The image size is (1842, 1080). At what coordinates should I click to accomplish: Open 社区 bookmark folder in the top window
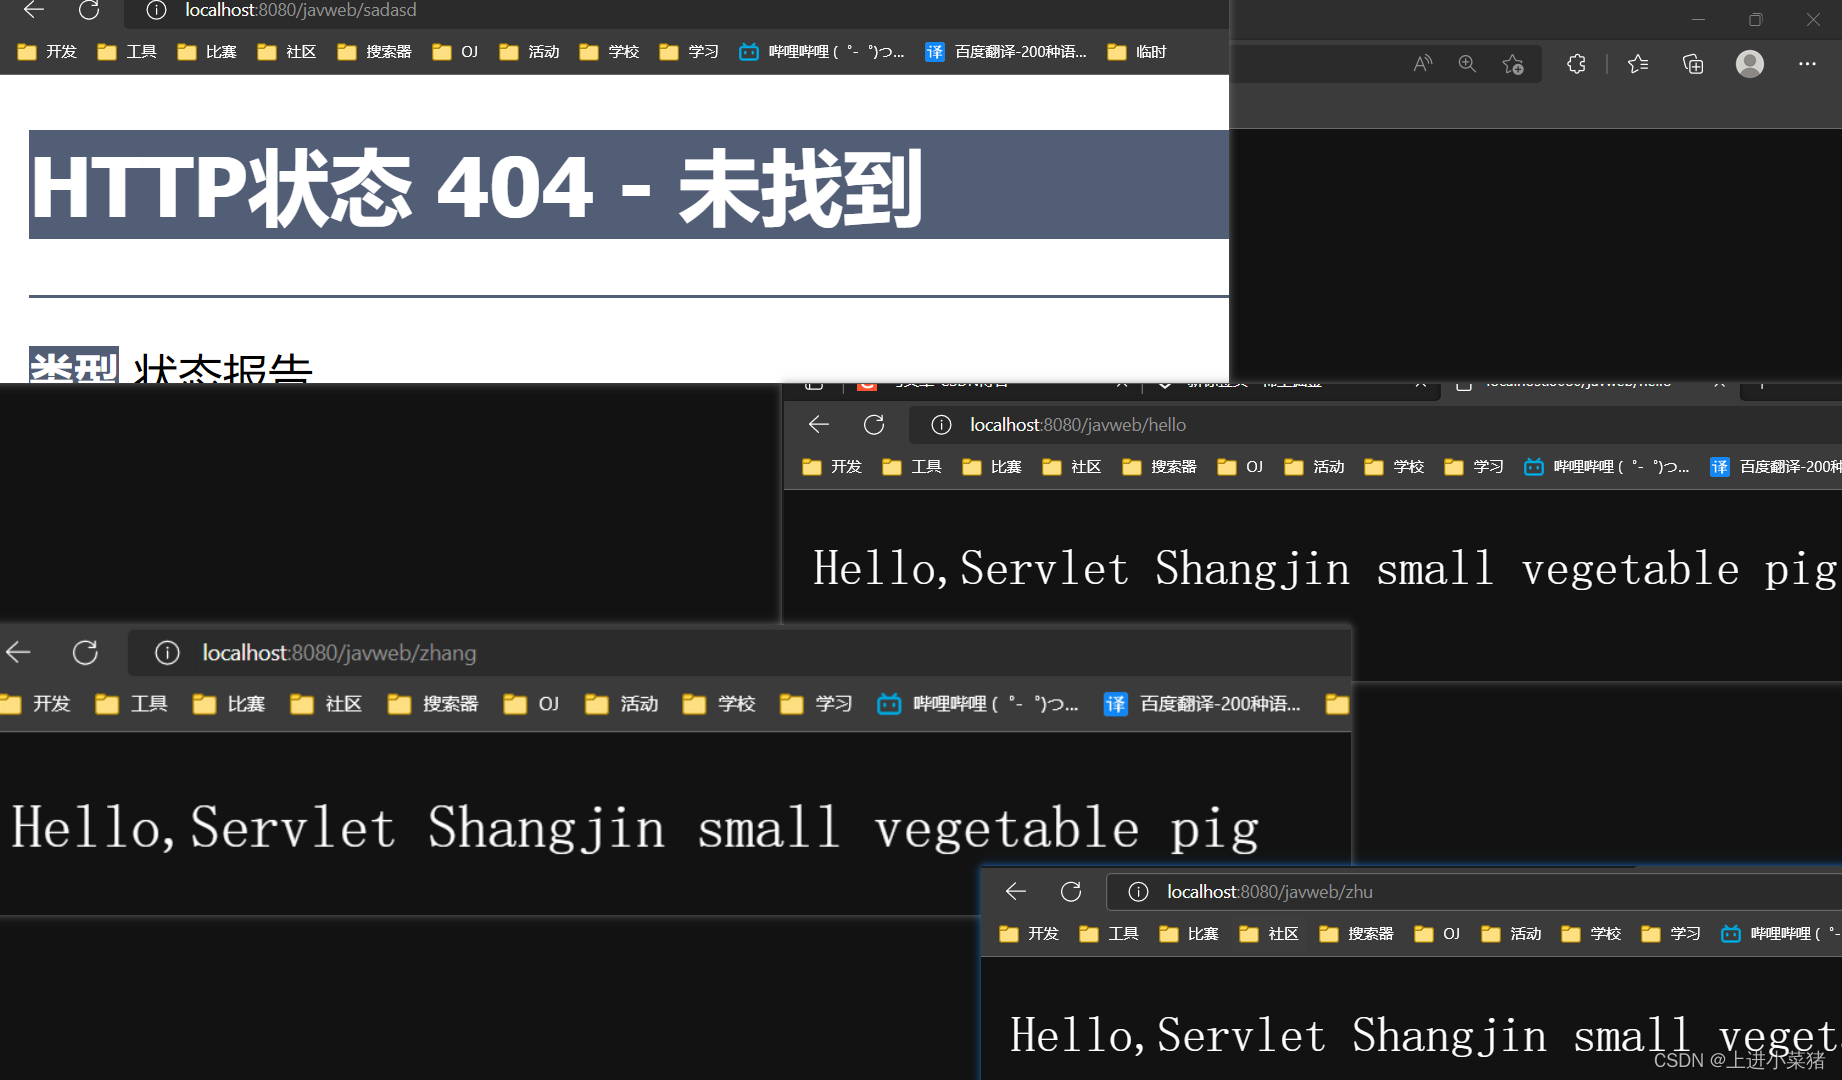click(287, 52)
